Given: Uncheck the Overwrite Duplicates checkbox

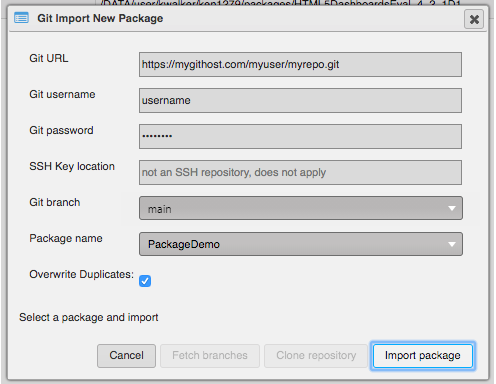Looking at the screenshot, I should [145, 281].
